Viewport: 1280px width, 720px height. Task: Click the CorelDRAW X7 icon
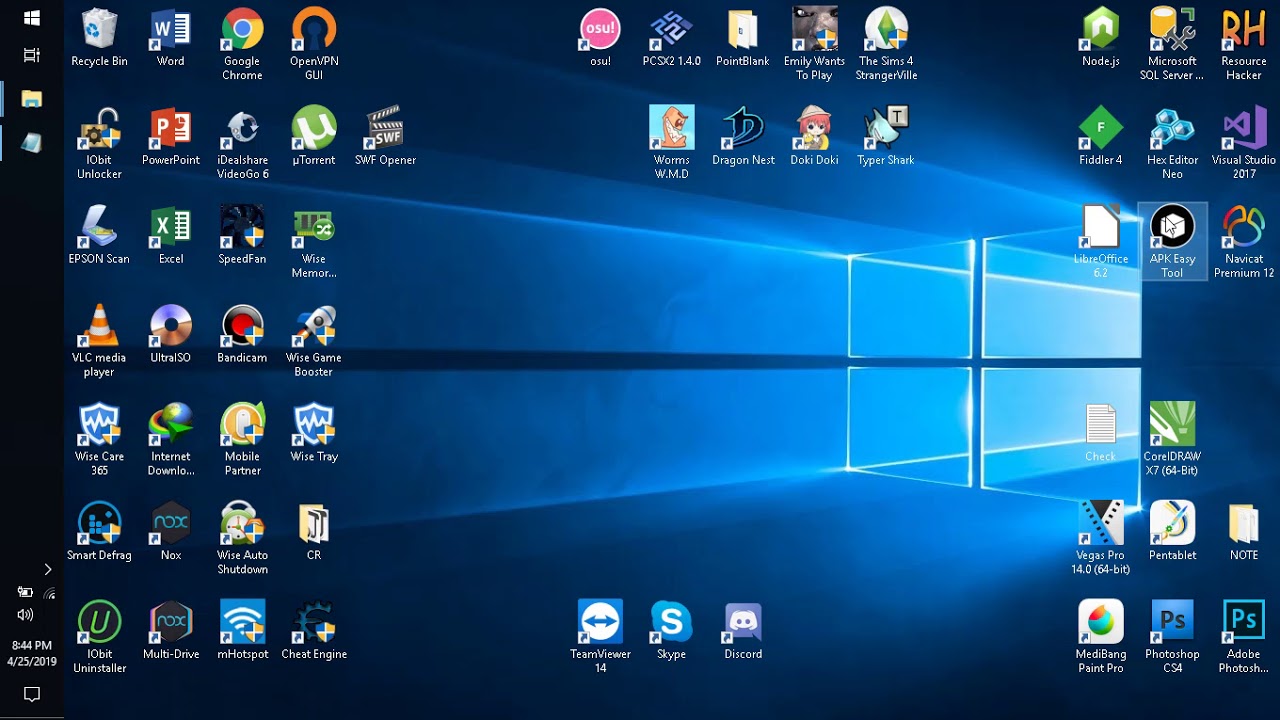pyautogui.click(x=1172, y=441)
